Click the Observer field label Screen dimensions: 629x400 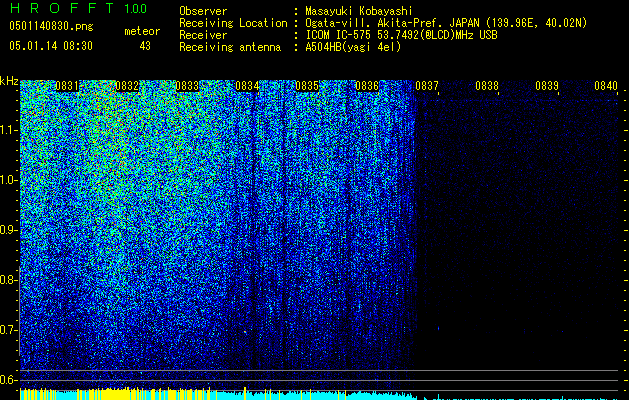[203, 11]
